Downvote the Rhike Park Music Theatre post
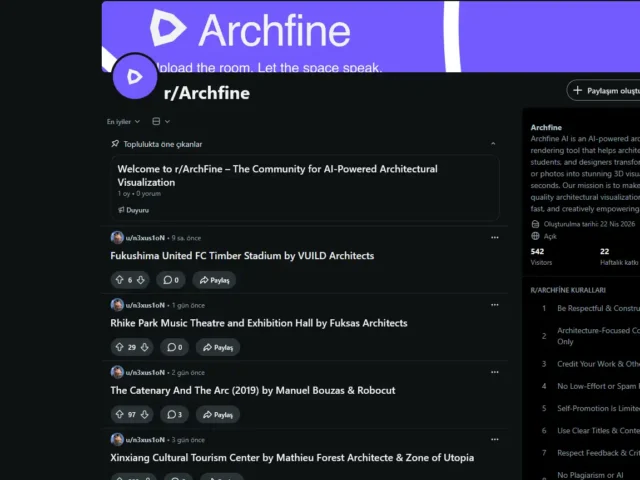 145,347
